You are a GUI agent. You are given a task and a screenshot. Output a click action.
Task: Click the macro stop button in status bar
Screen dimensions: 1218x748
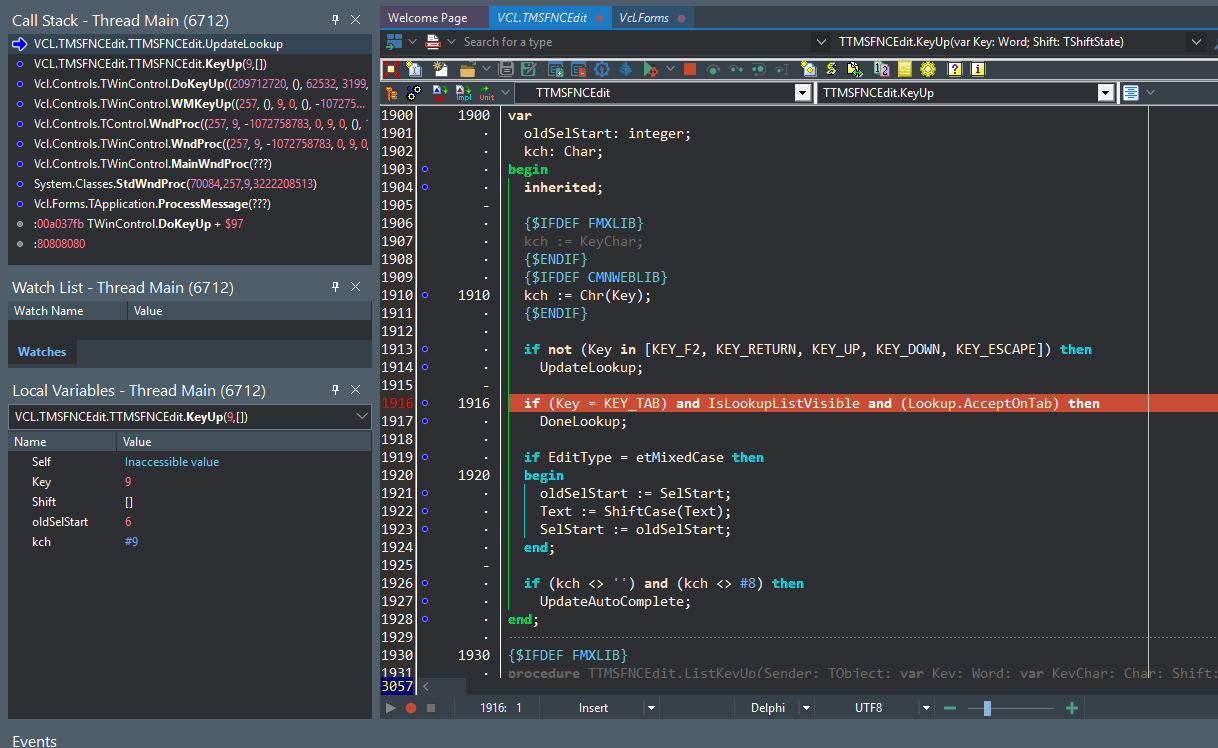[x=431, y=708]
